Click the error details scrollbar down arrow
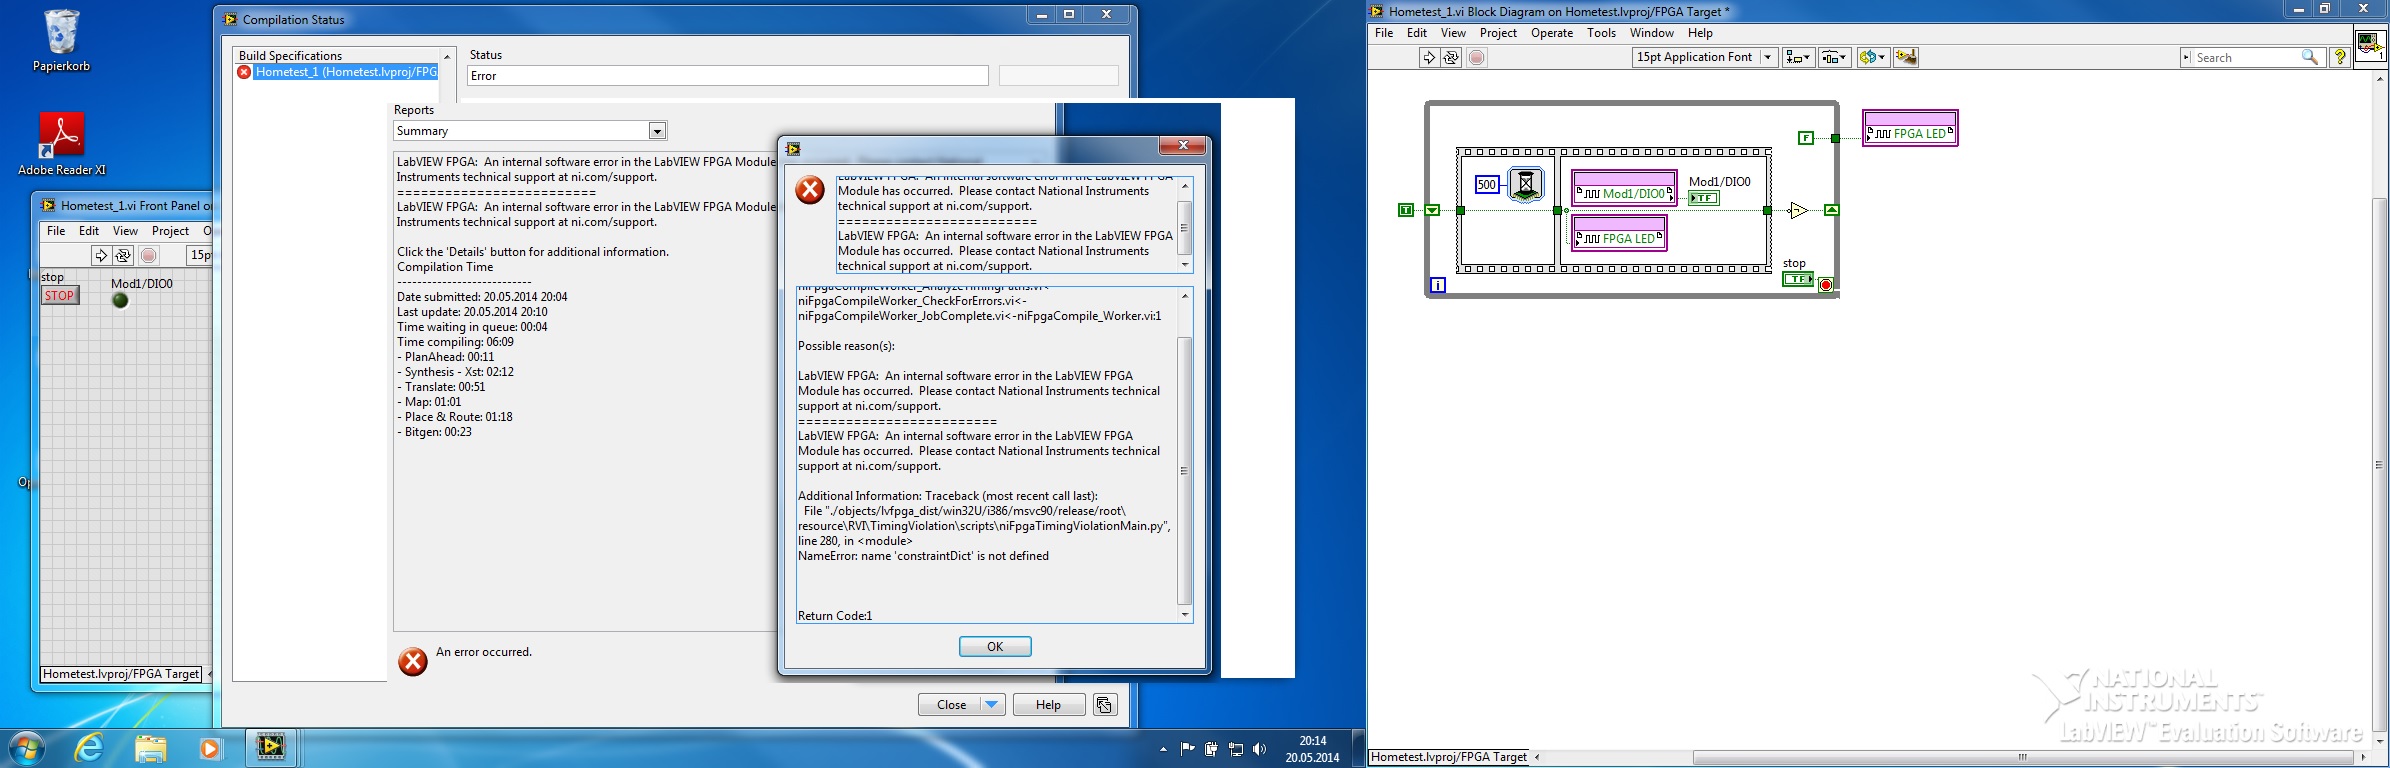Image resolution: width=2390 pixels, height=768 pixels. tap(1185, 615)
